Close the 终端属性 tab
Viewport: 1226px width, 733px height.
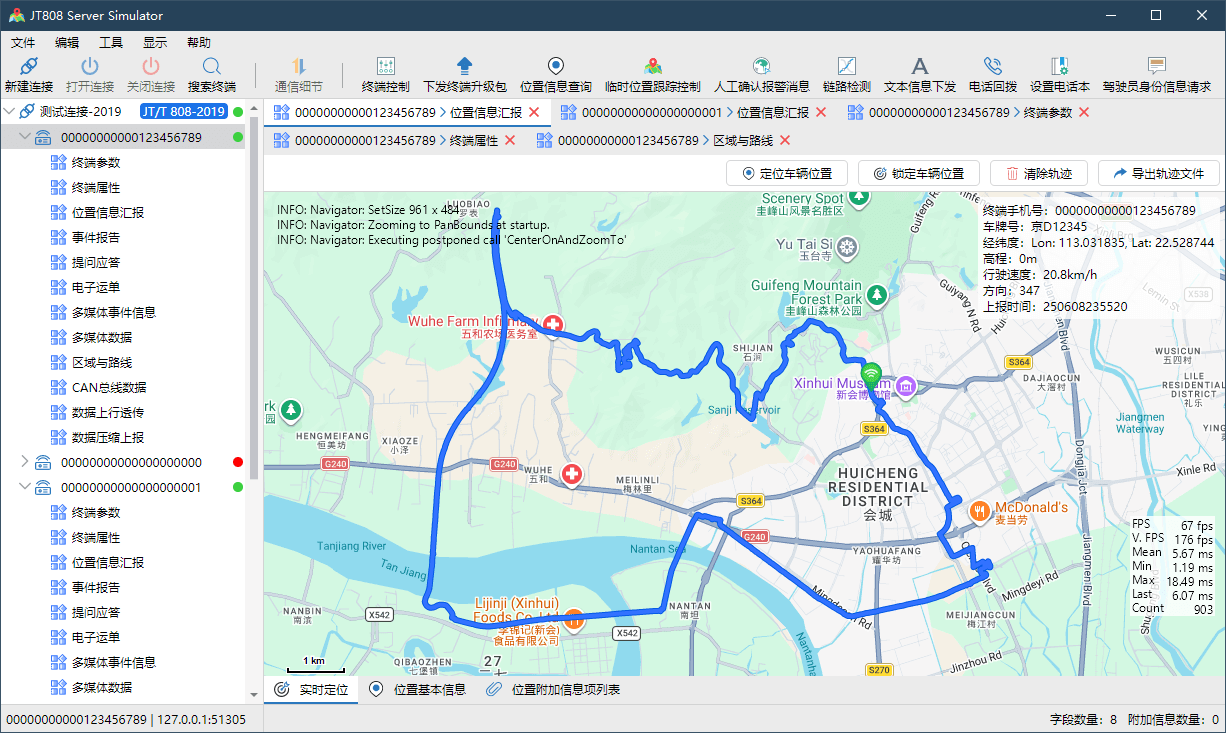click(x=512, y=141)
